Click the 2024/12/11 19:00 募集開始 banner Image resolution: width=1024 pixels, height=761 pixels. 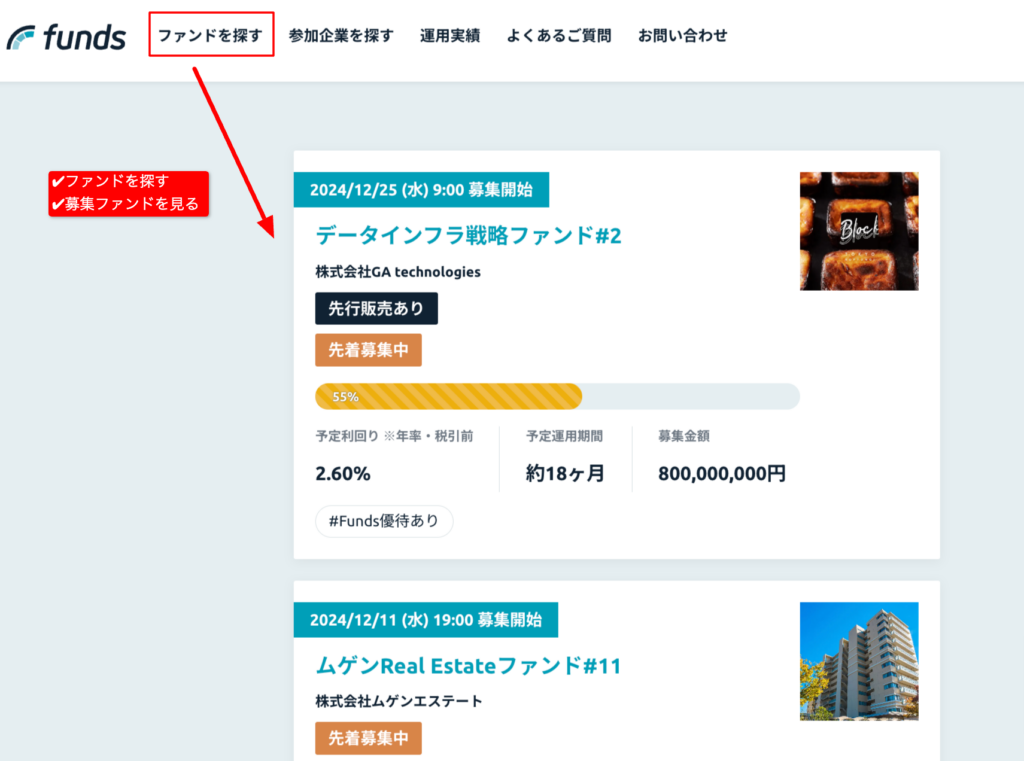click(425, 620)
